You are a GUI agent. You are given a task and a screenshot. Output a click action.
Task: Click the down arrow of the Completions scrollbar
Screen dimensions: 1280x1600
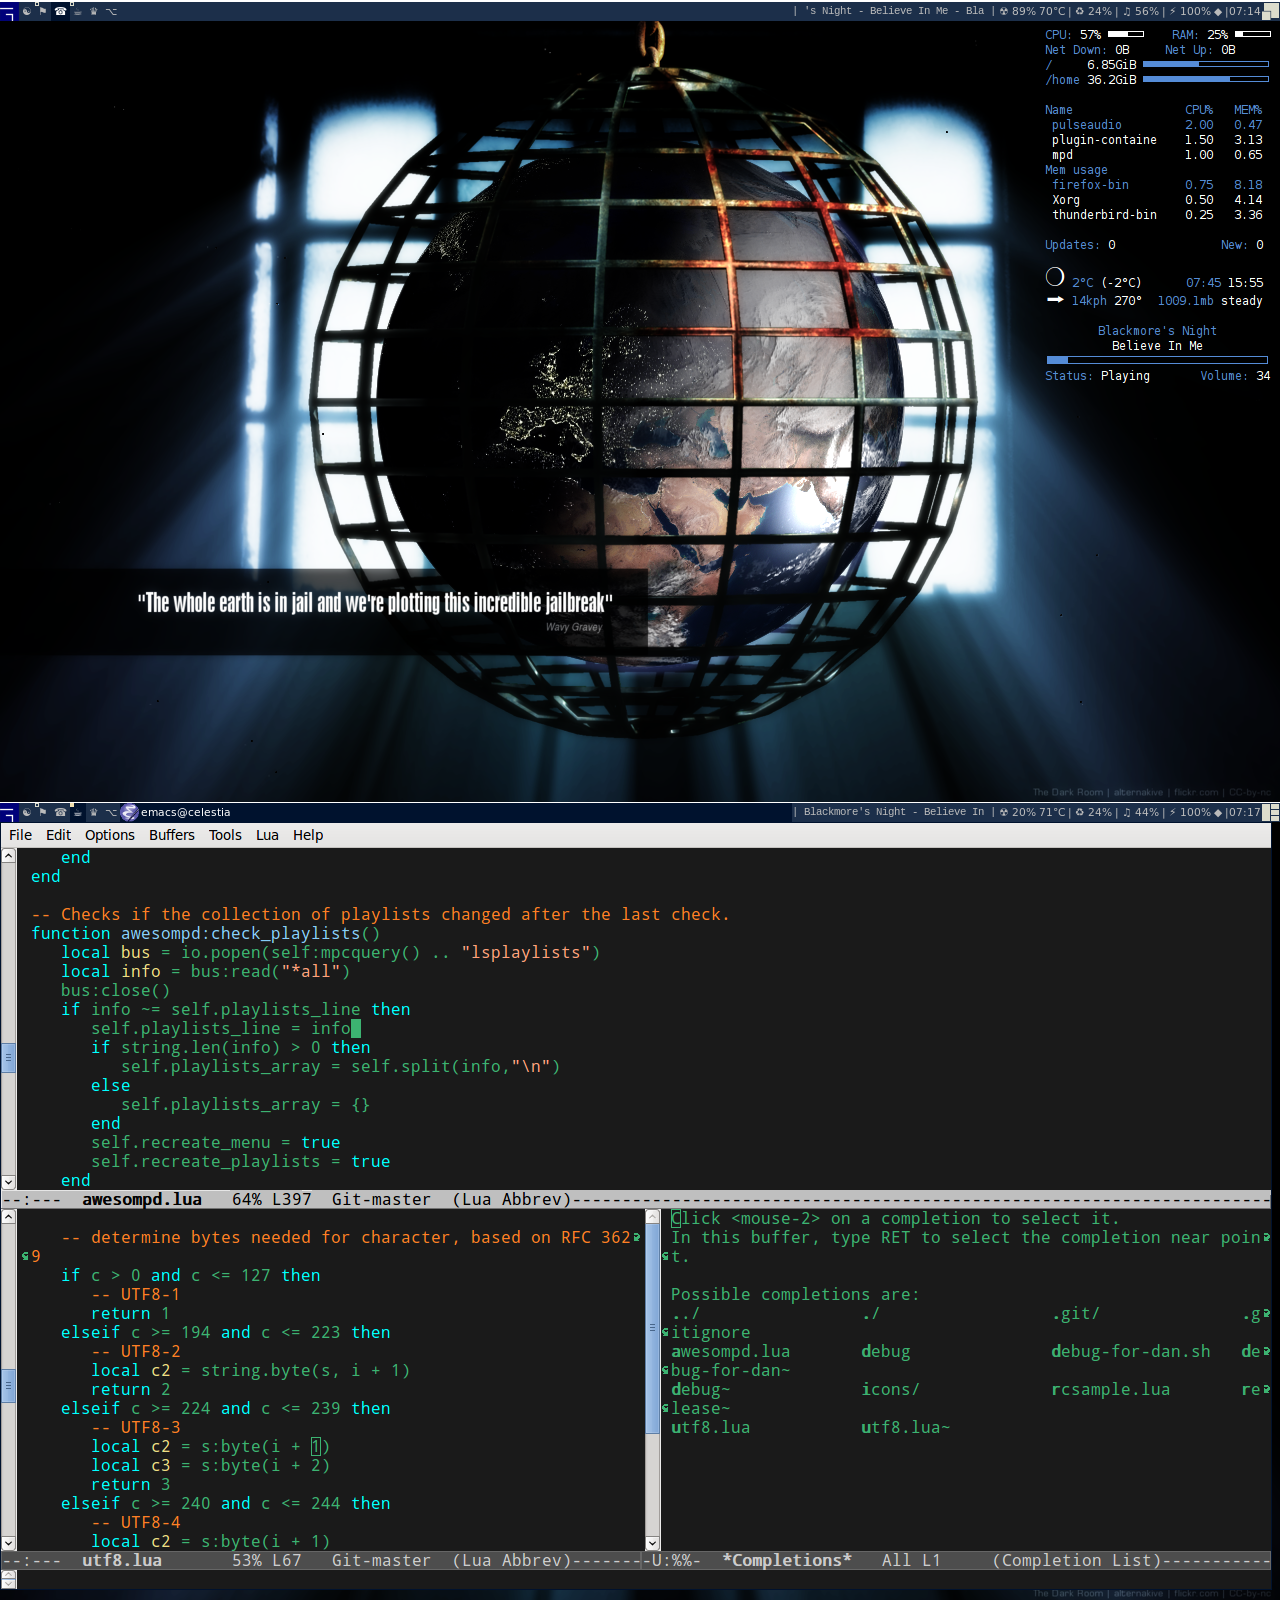[653, 1543]
